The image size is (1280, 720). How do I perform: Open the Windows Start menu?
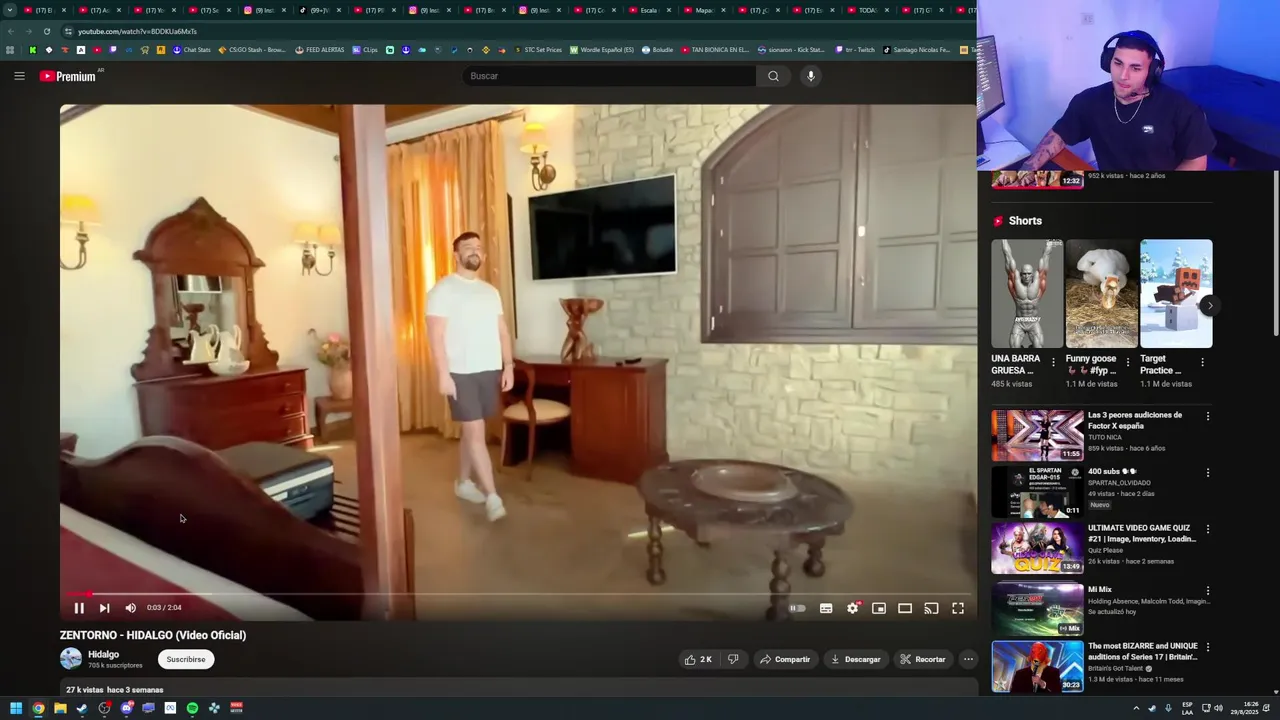pyautogui.click(x=16, y=708)
